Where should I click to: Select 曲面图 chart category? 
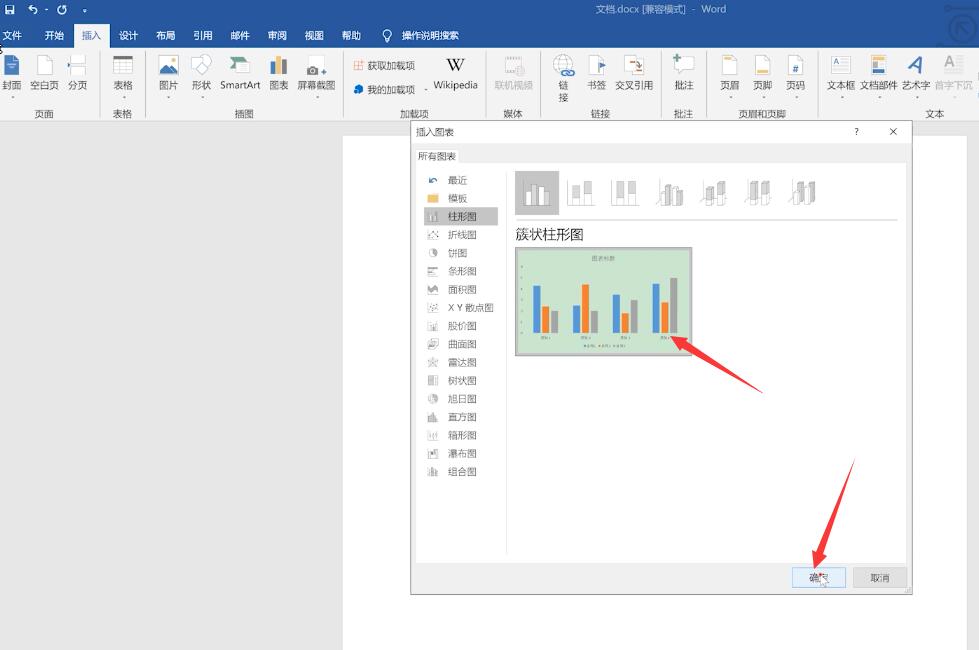461,343
